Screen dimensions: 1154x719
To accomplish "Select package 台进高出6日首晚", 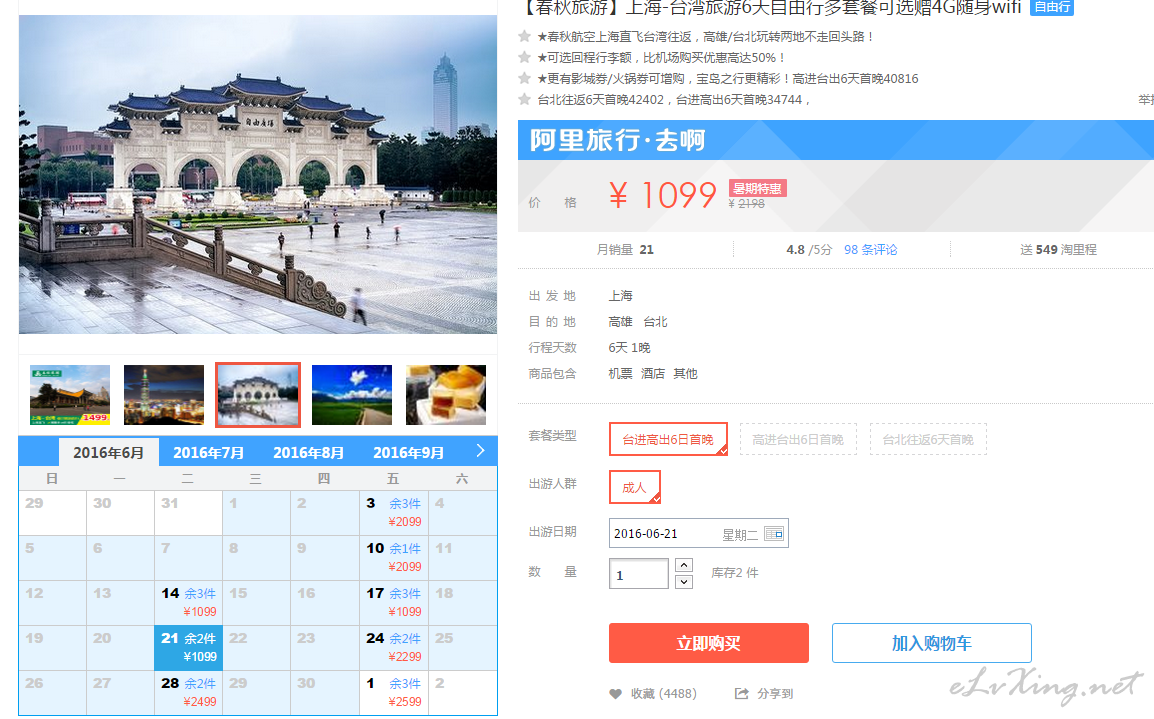I will point(668,439).
